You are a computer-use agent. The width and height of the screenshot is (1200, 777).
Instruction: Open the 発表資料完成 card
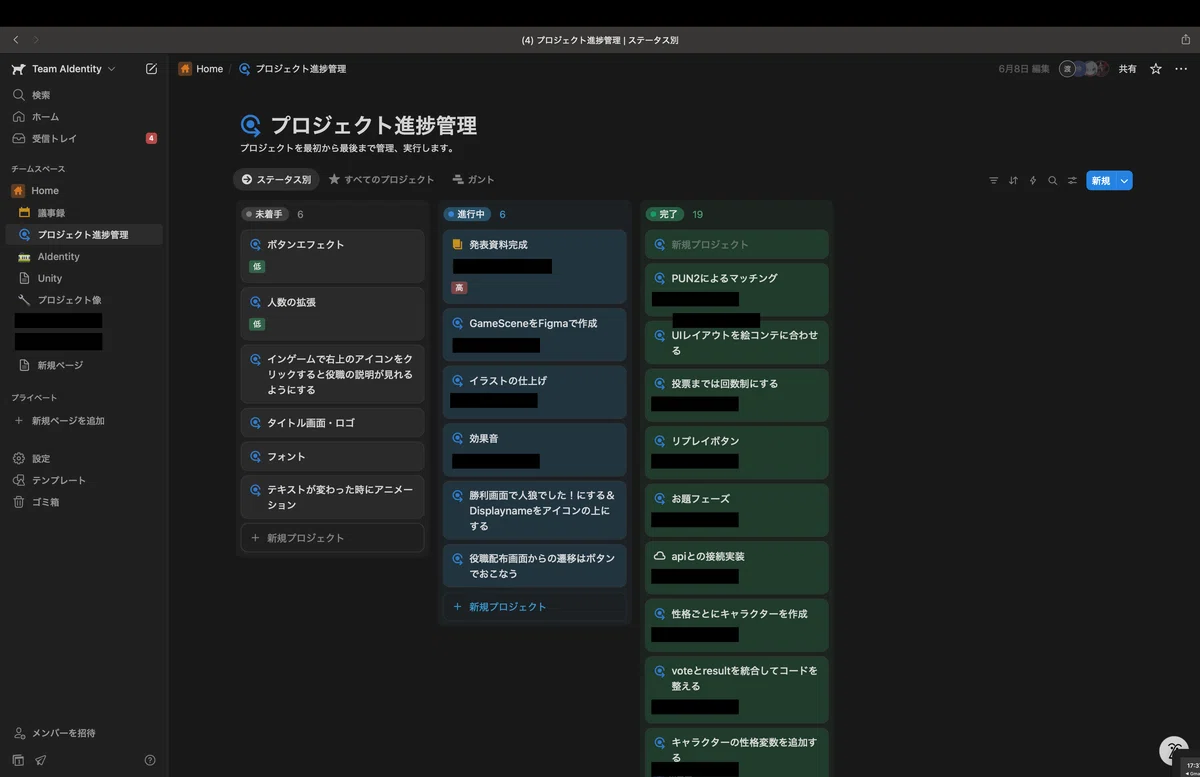click(x=535, y=267)
